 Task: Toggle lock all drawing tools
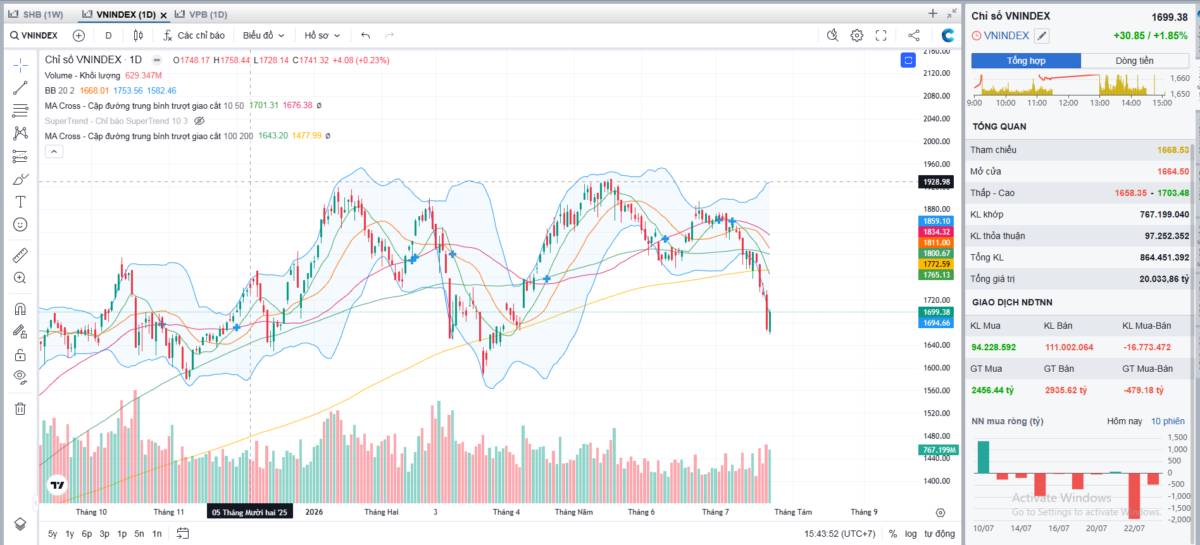pyautogui.click(x=20, y=355)
